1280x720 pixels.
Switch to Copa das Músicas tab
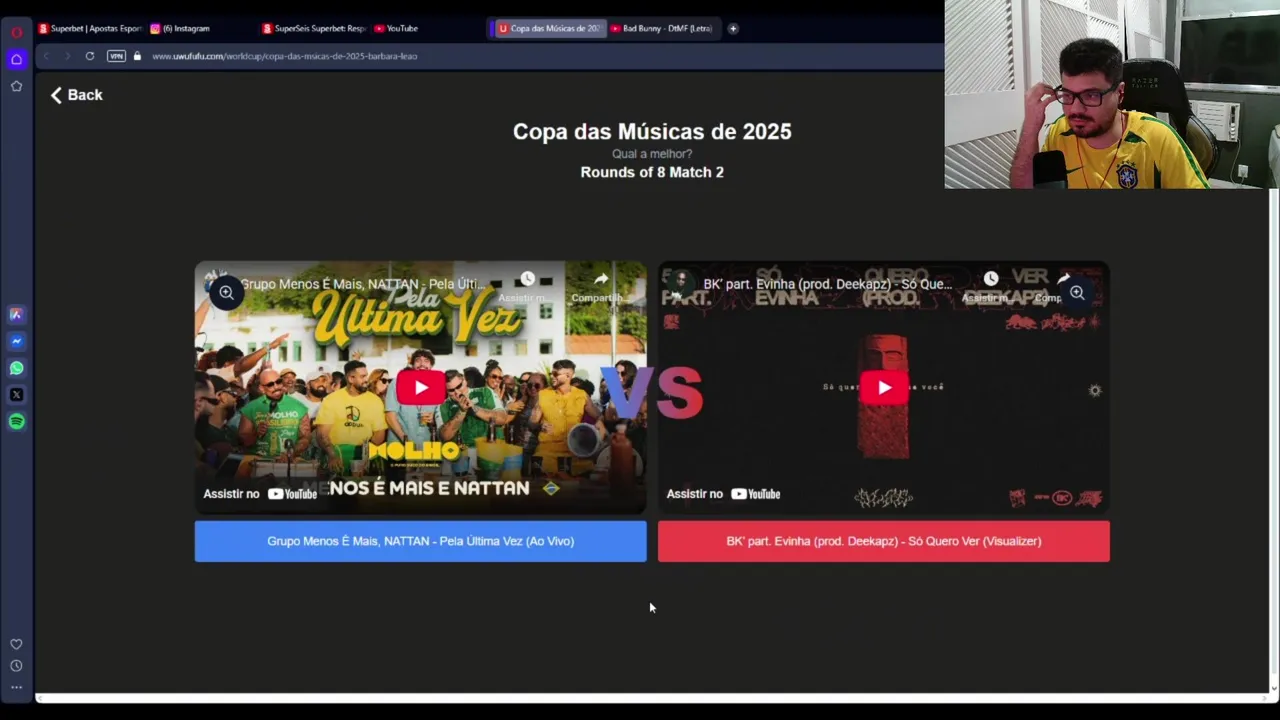[549, 28]
